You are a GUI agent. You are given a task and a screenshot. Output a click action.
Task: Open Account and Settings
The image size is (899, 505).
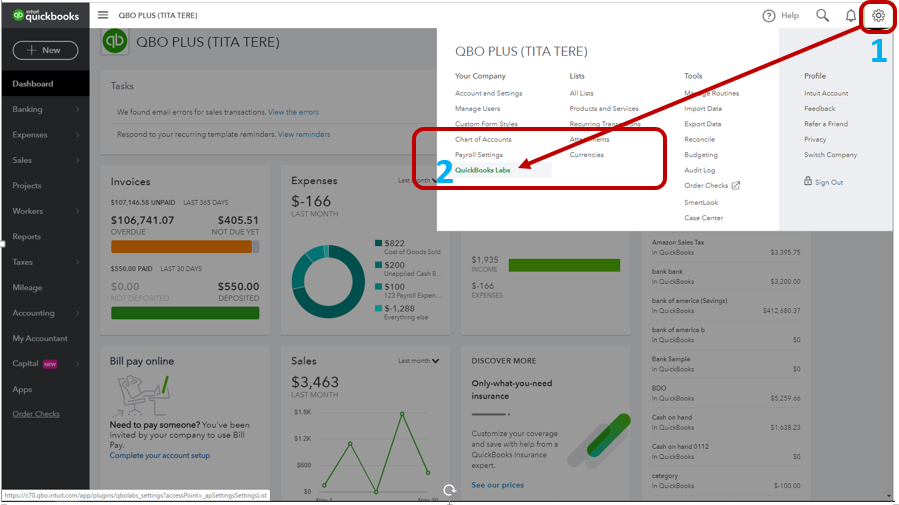tap(488, 93)
